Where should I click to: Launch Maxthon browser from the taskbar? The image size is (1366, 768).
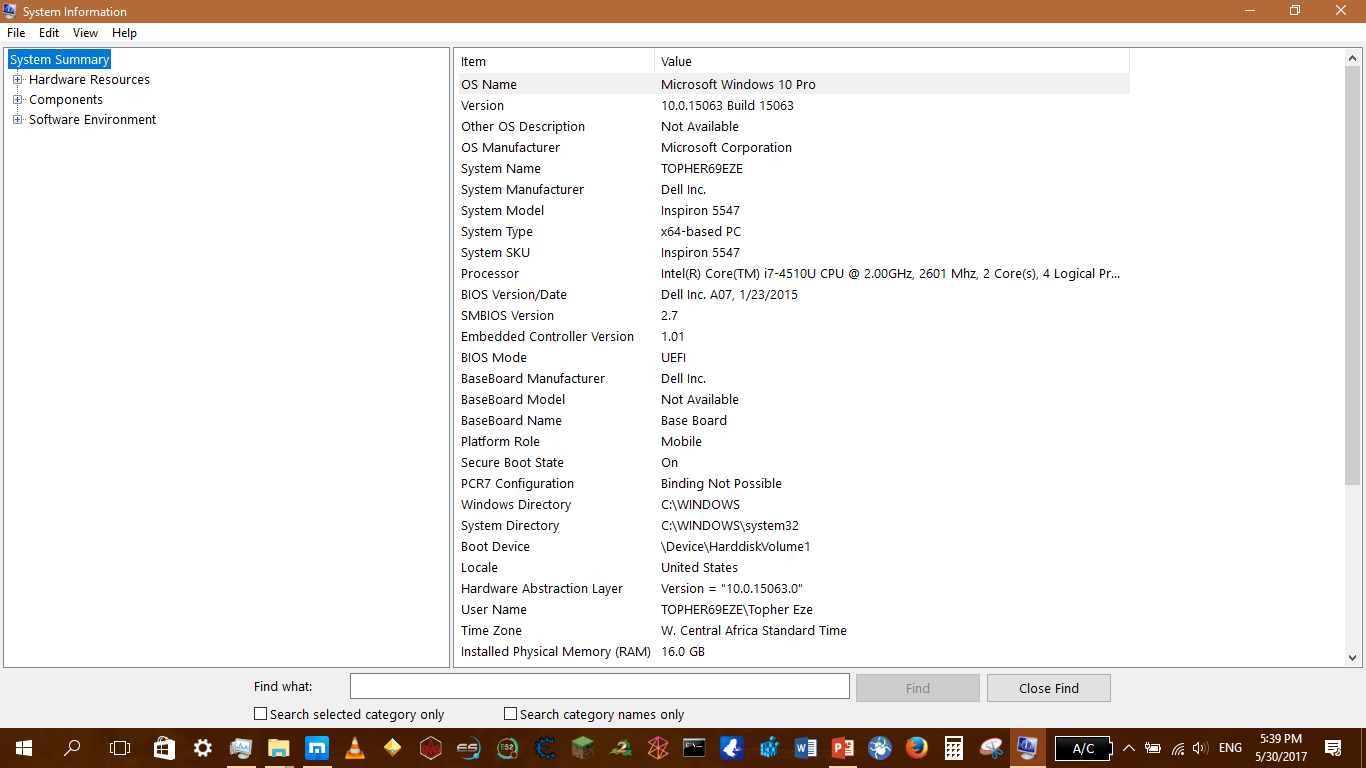[x=317, y=748]
